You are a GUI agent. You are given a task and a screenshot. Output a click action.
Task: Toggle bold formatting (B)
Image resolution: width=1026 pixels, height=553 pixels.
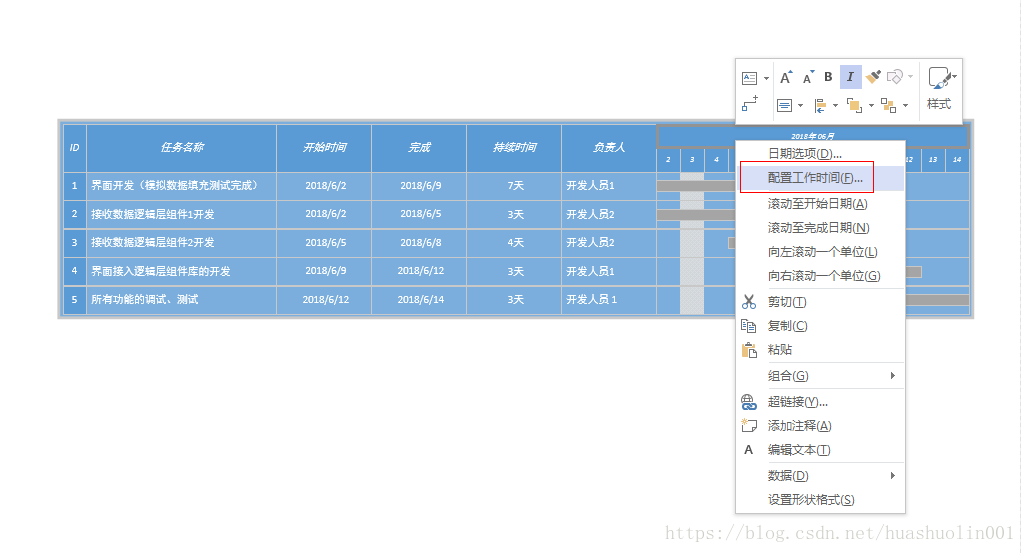(828, 77)
